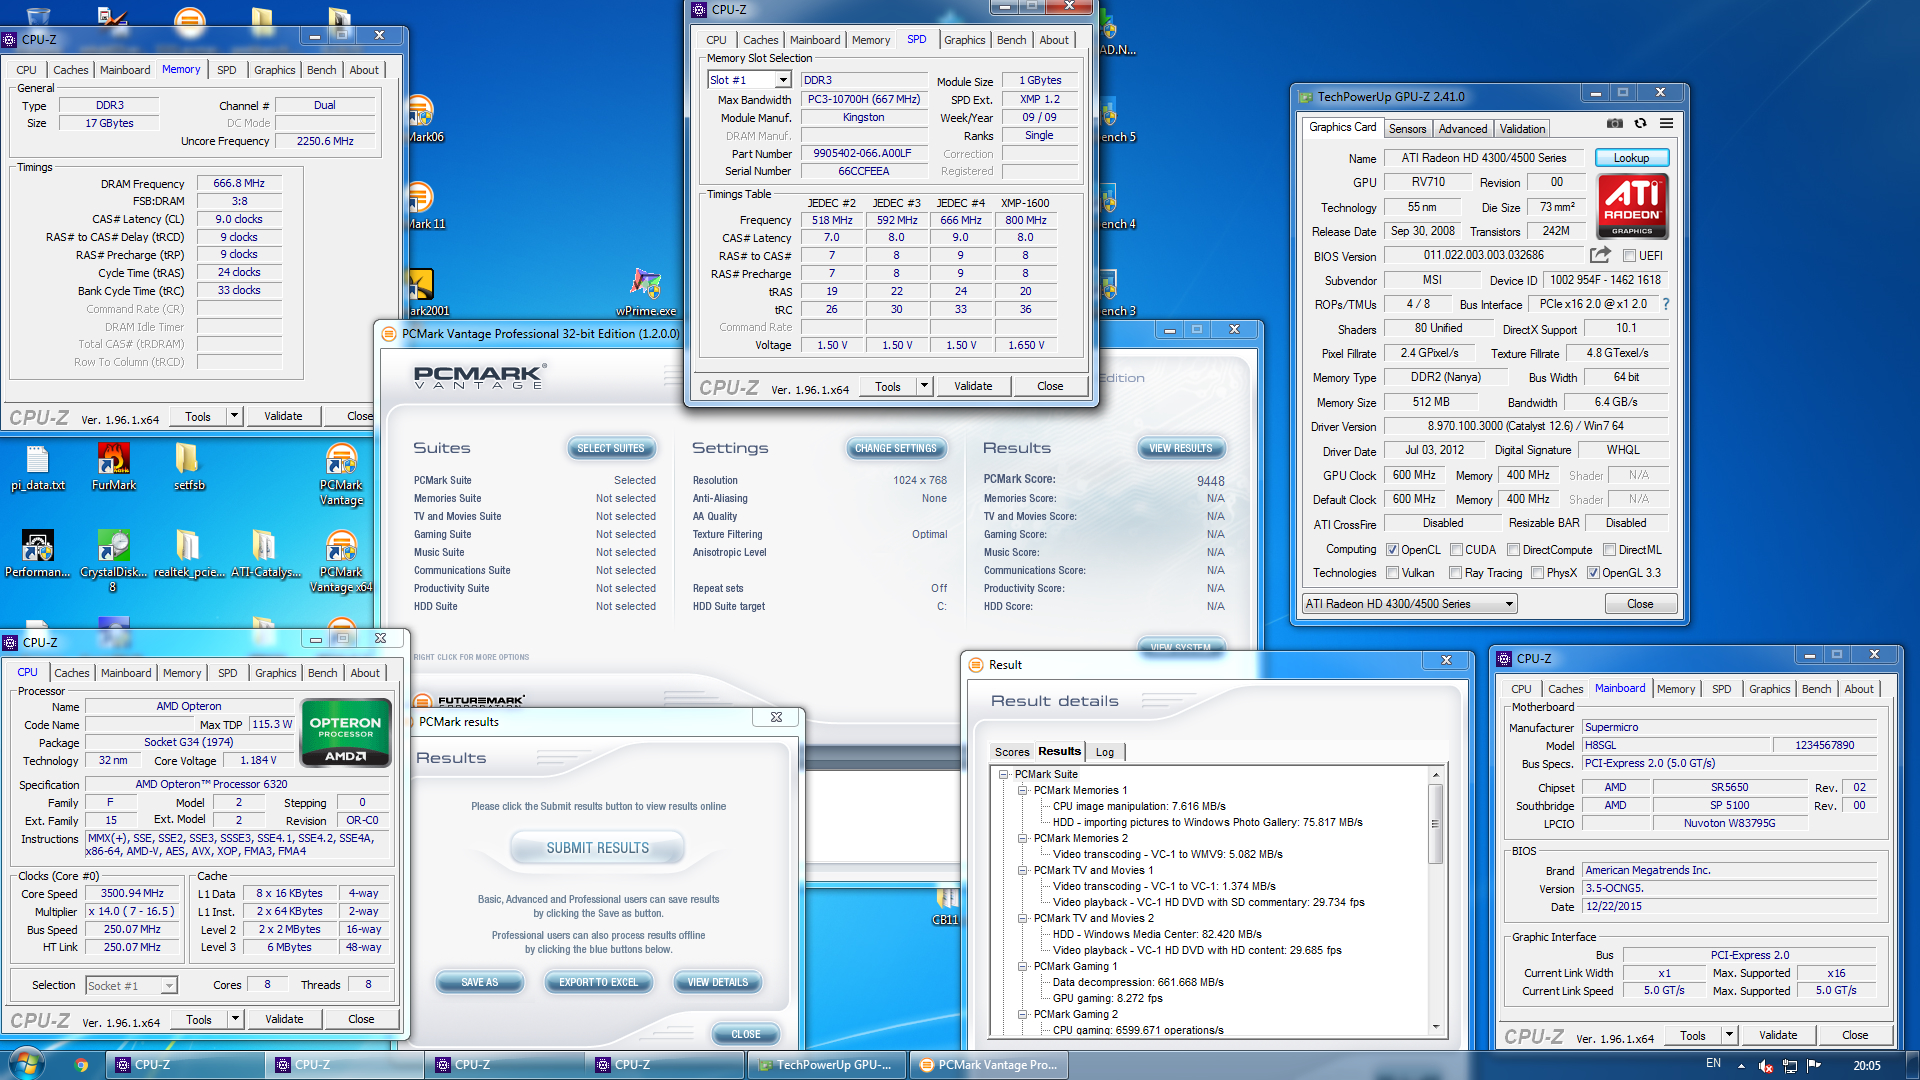
Task: Click the GPU-Z refresh icon
Action: [x=1640, y=124]
